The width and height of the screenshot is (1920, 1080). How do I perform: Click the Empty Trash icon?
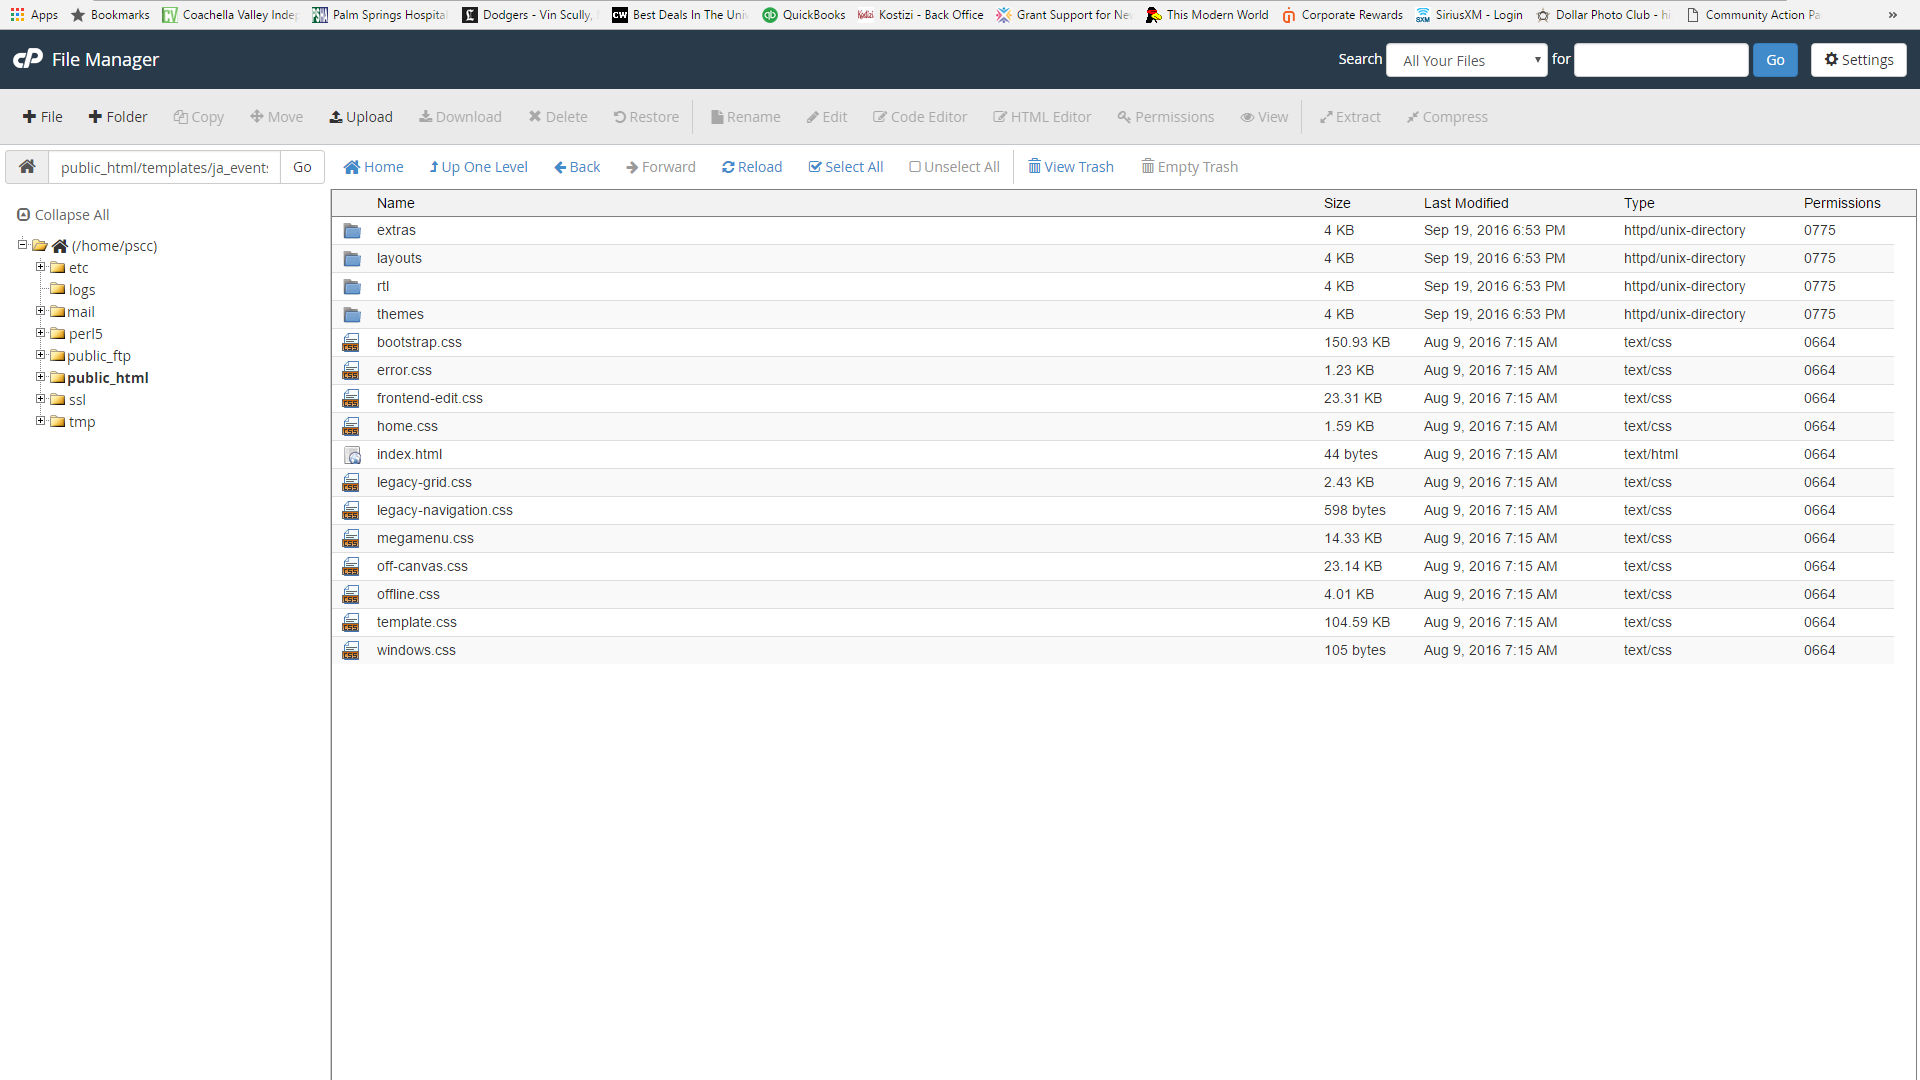coord(1189,166)
